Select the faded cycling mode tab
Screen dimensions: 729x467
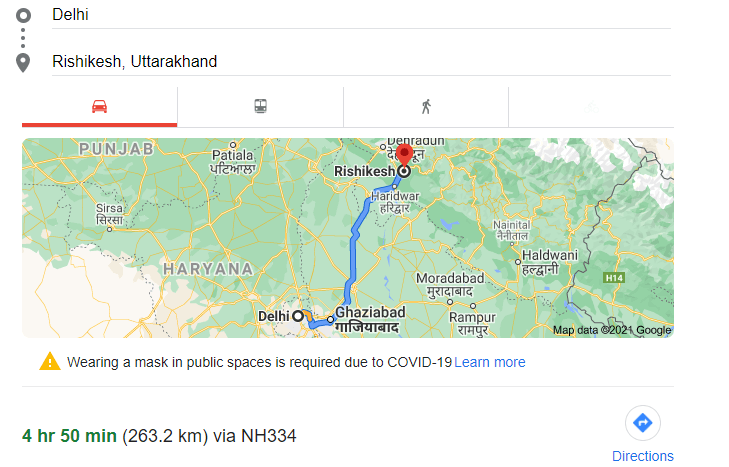[x=591, y=107]
